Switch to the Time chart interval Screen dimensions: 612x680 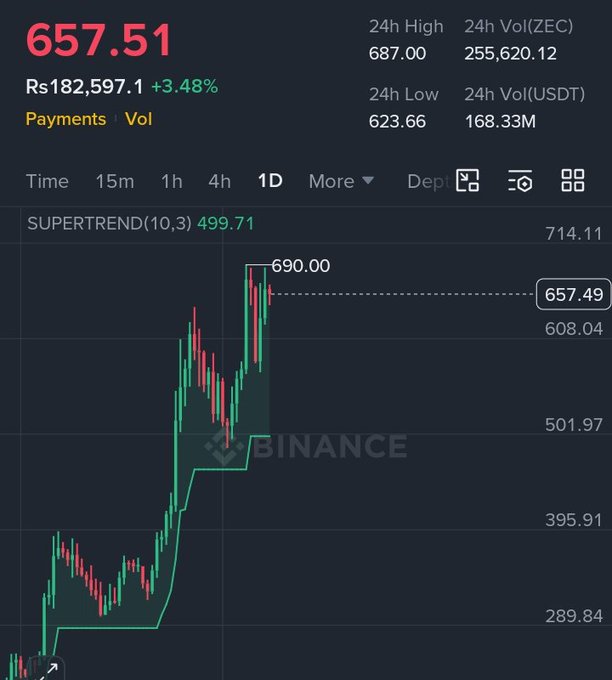(x=47, y=181)
